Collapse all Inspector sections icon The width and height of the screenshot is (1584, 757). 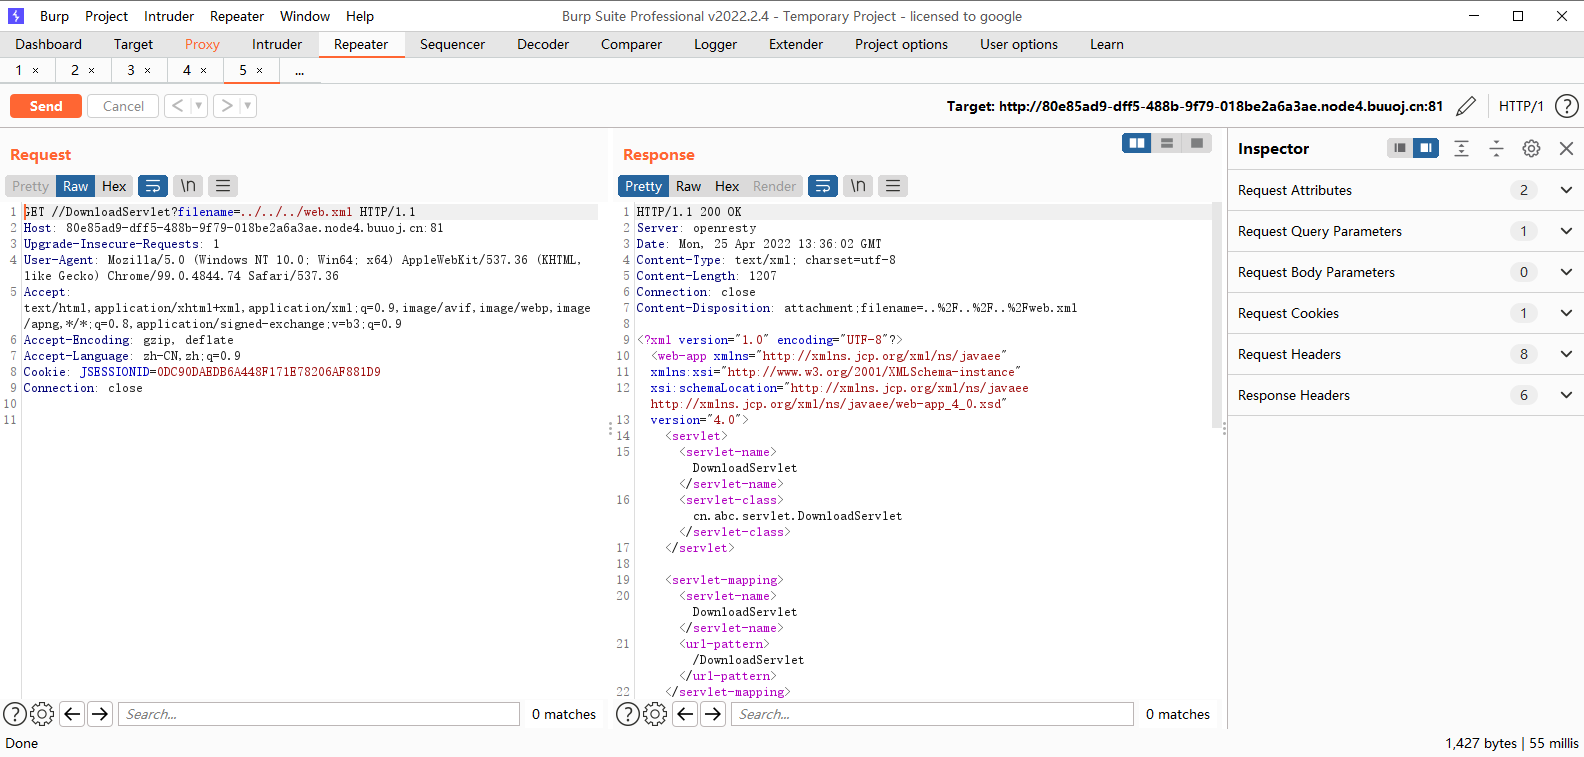1496,148
